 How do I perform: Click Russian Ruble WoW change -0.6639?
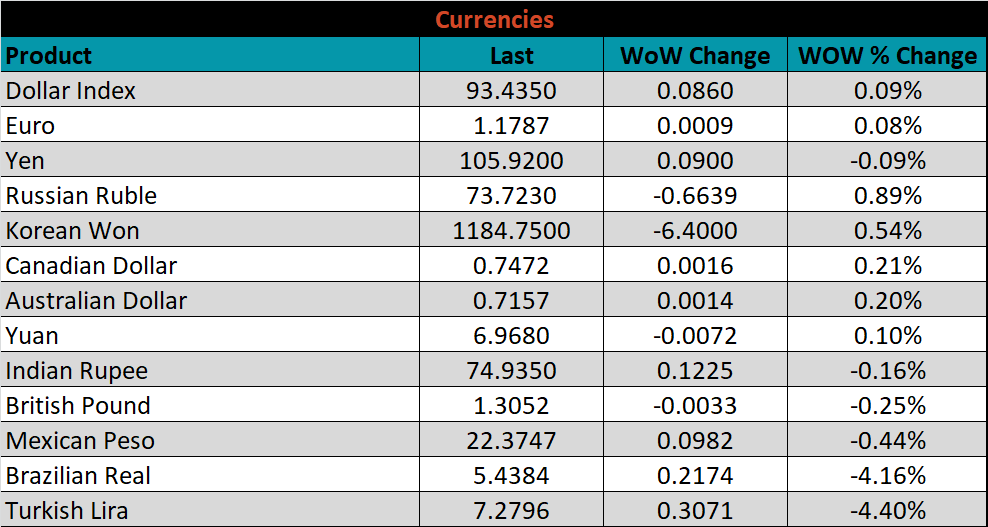point(695,196)
